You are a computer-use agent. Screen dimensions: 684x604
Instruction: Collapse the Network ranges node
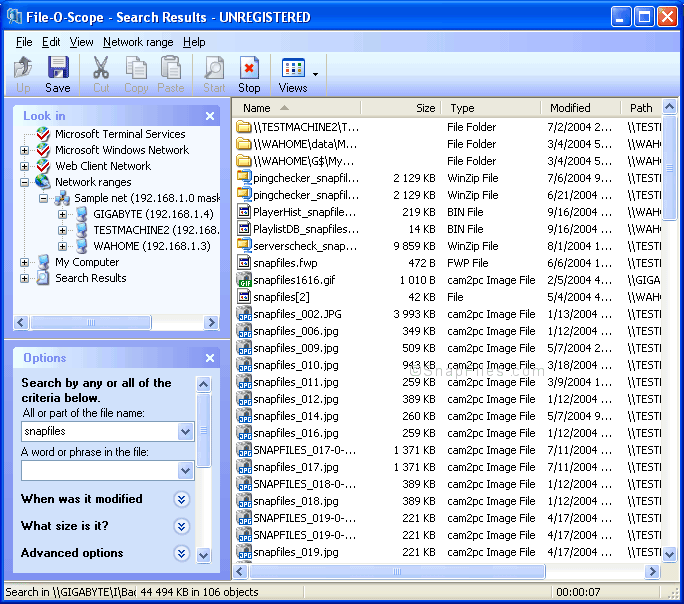(24, 182)
